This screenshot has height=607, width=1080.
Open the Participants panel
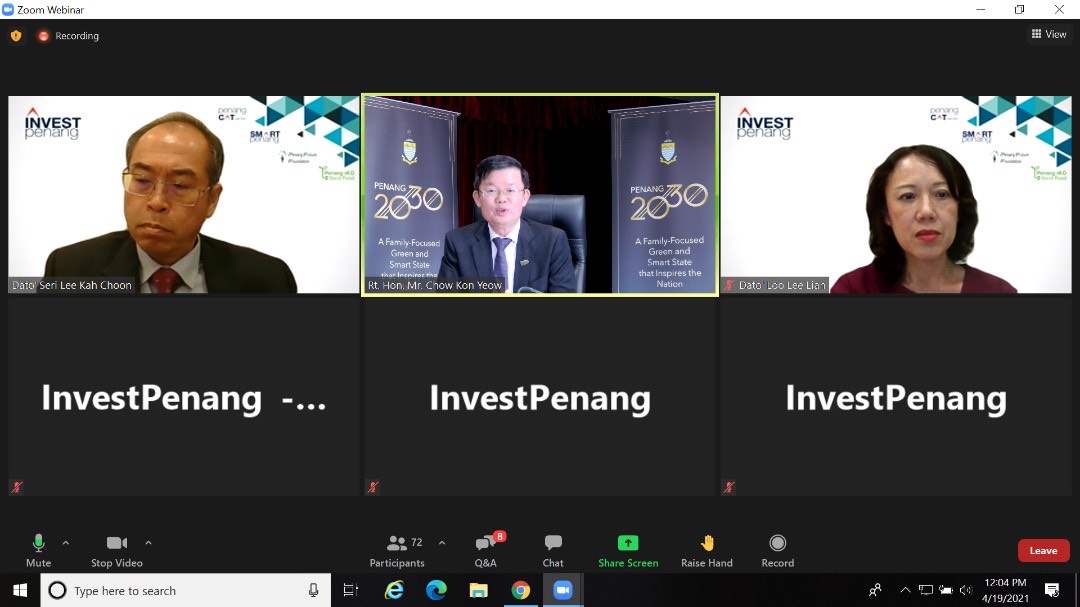pos(397,551)
